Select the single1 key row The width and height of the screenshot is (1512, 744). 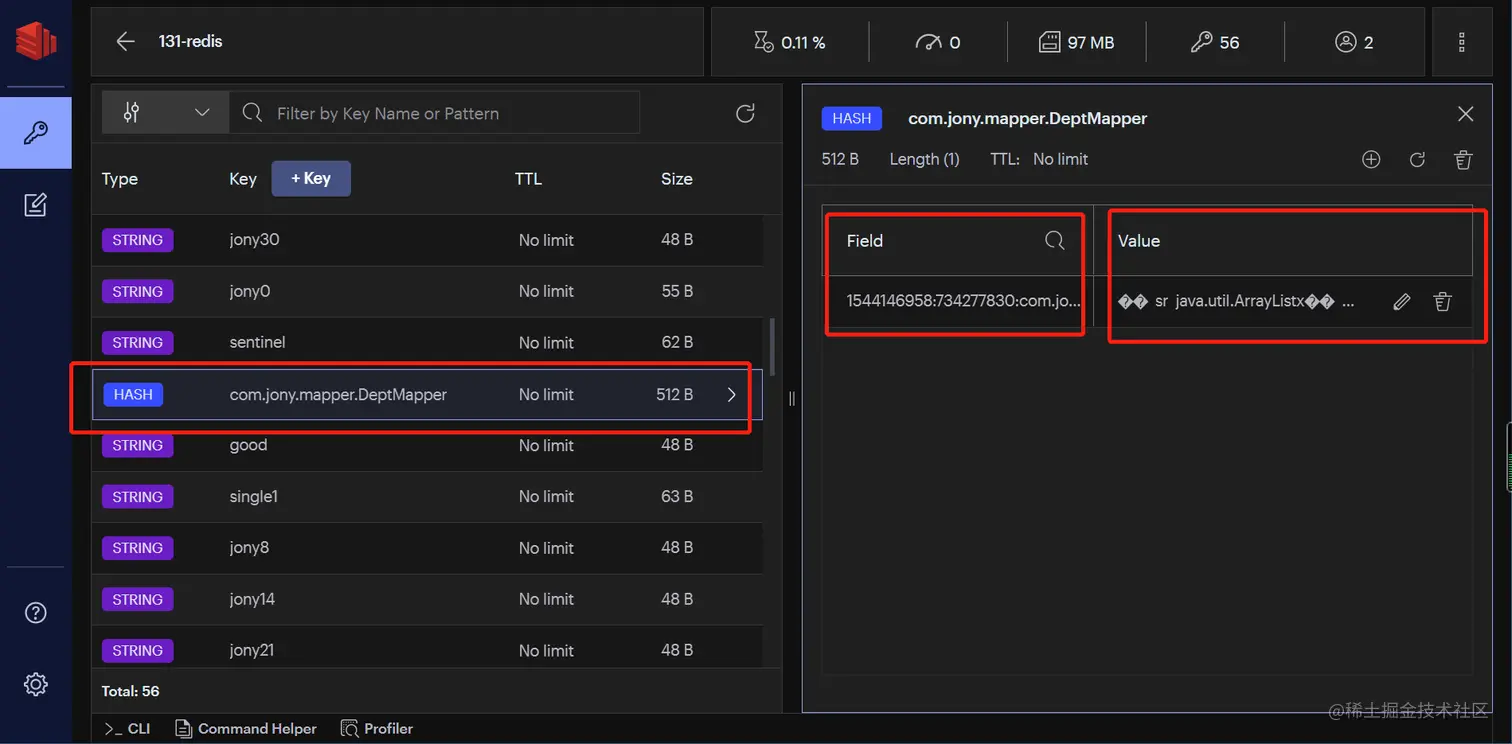[427, 497]
